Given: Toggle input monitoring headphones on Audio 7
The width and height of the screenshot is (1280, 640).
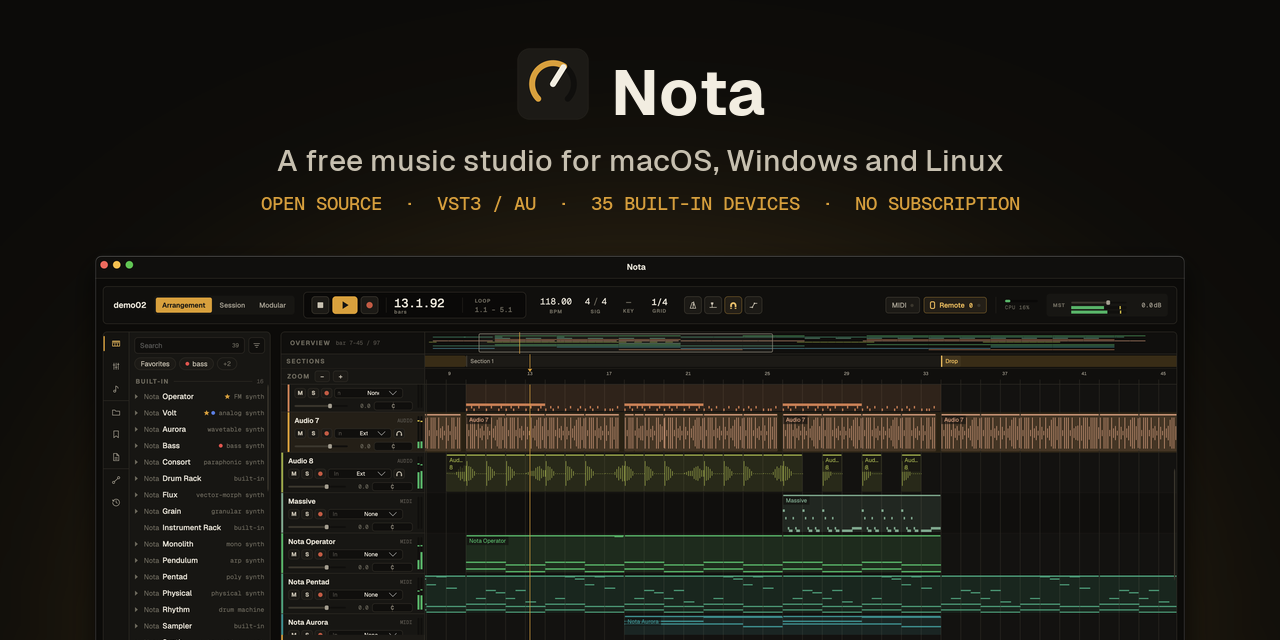Looking at the screenshot, I should (x=399, y=433).
